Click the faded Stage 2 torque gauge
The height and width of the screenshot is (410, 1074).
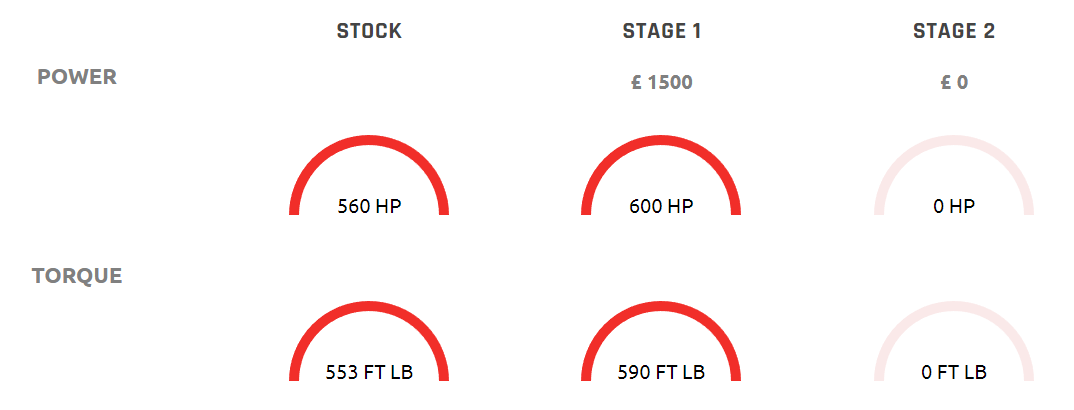953,341
